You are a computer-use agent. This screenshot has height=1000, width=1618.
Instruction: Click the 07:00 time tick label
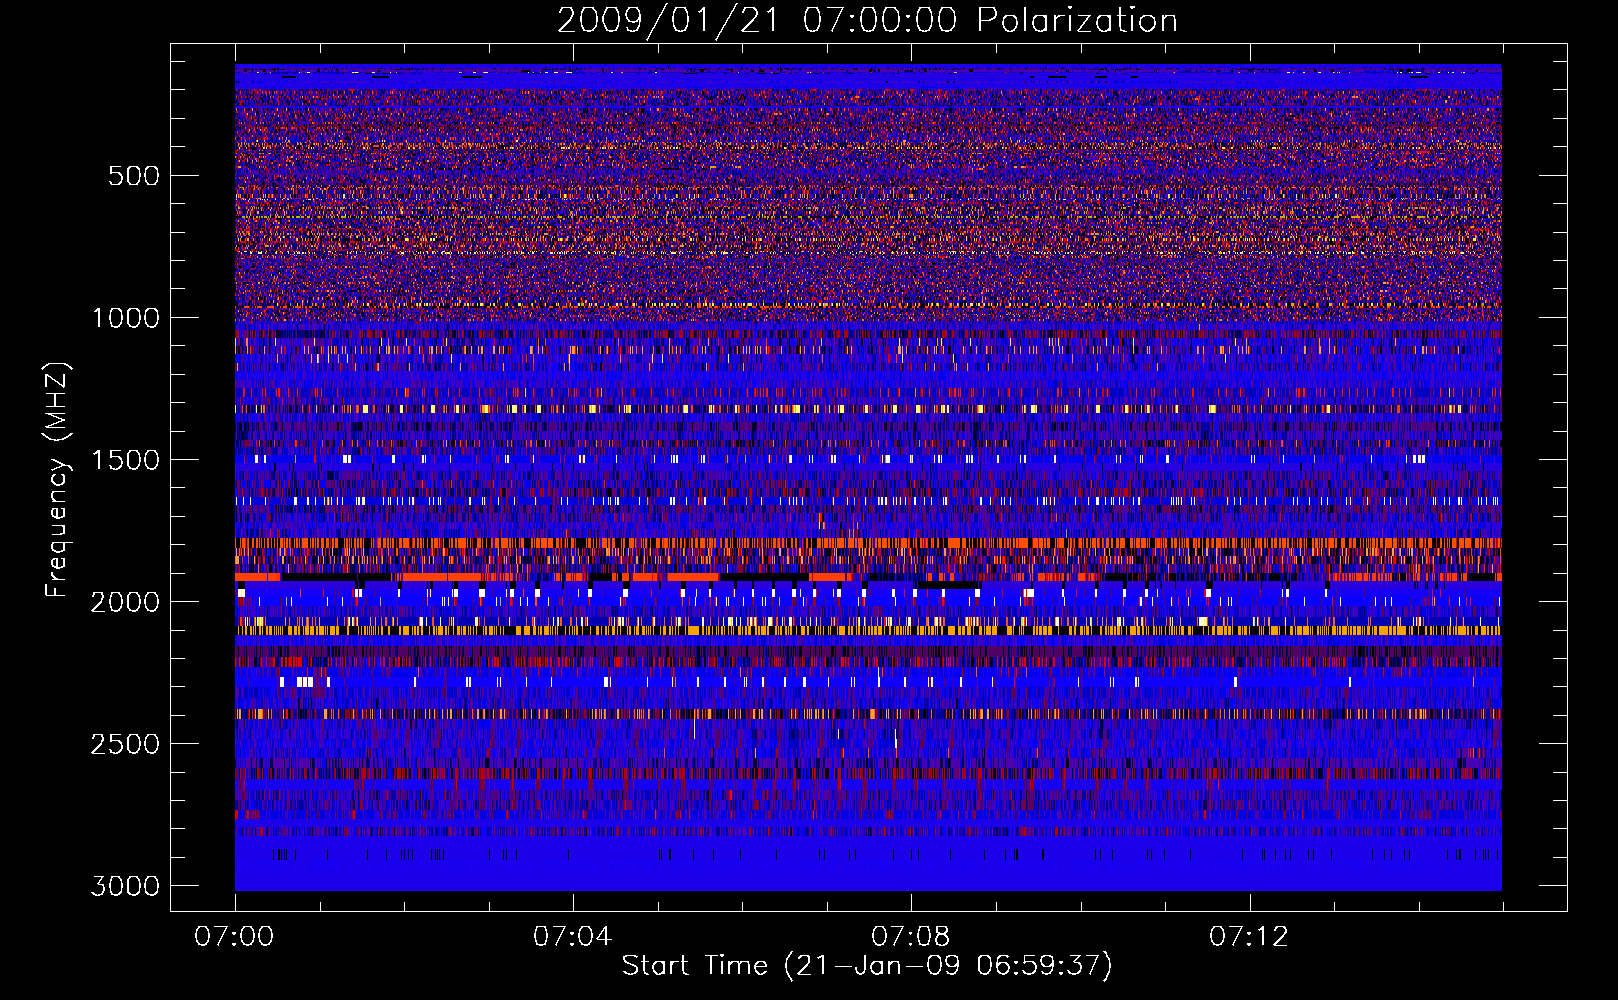tap(234, 937)
